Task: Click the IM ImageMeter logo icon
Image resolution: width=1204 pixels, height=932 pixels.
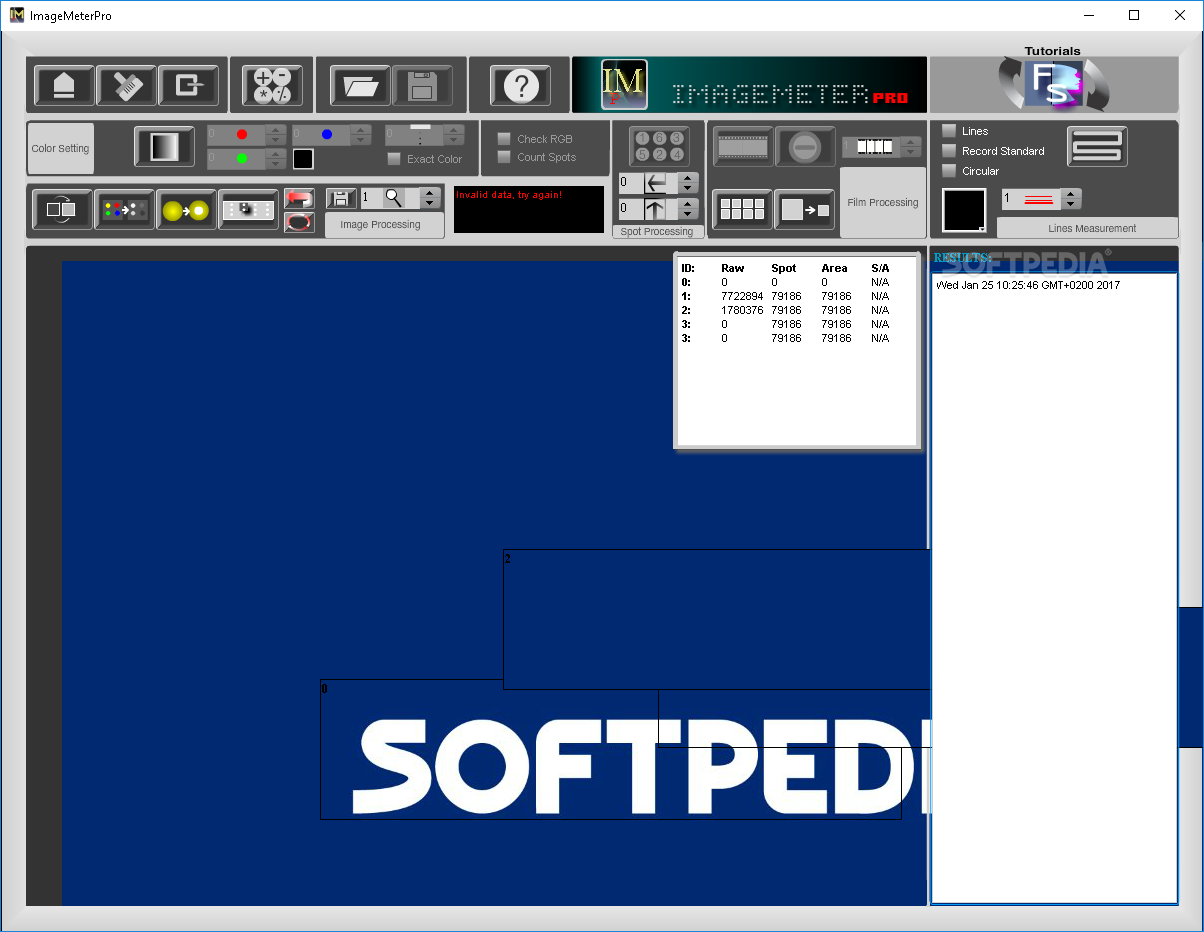Action: 624,85
